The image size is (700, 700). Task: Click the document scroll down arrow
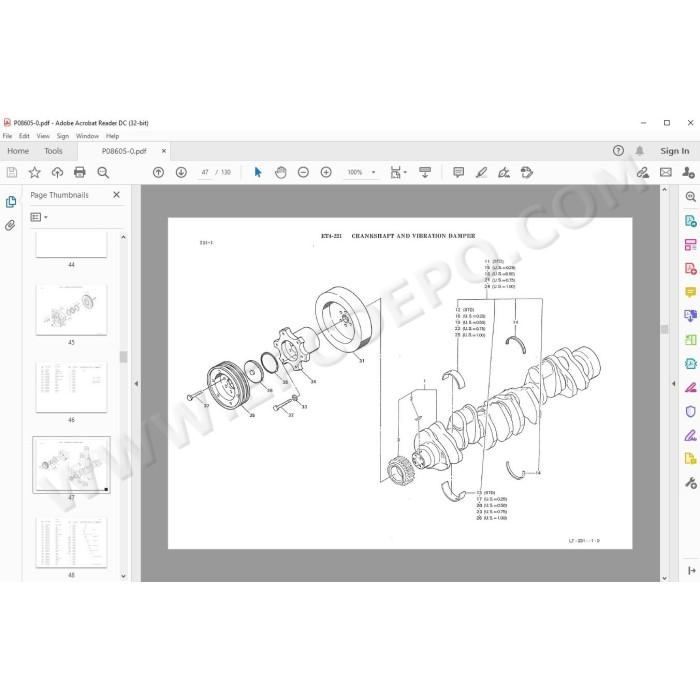pyautogui.click(x=664, y=578)
